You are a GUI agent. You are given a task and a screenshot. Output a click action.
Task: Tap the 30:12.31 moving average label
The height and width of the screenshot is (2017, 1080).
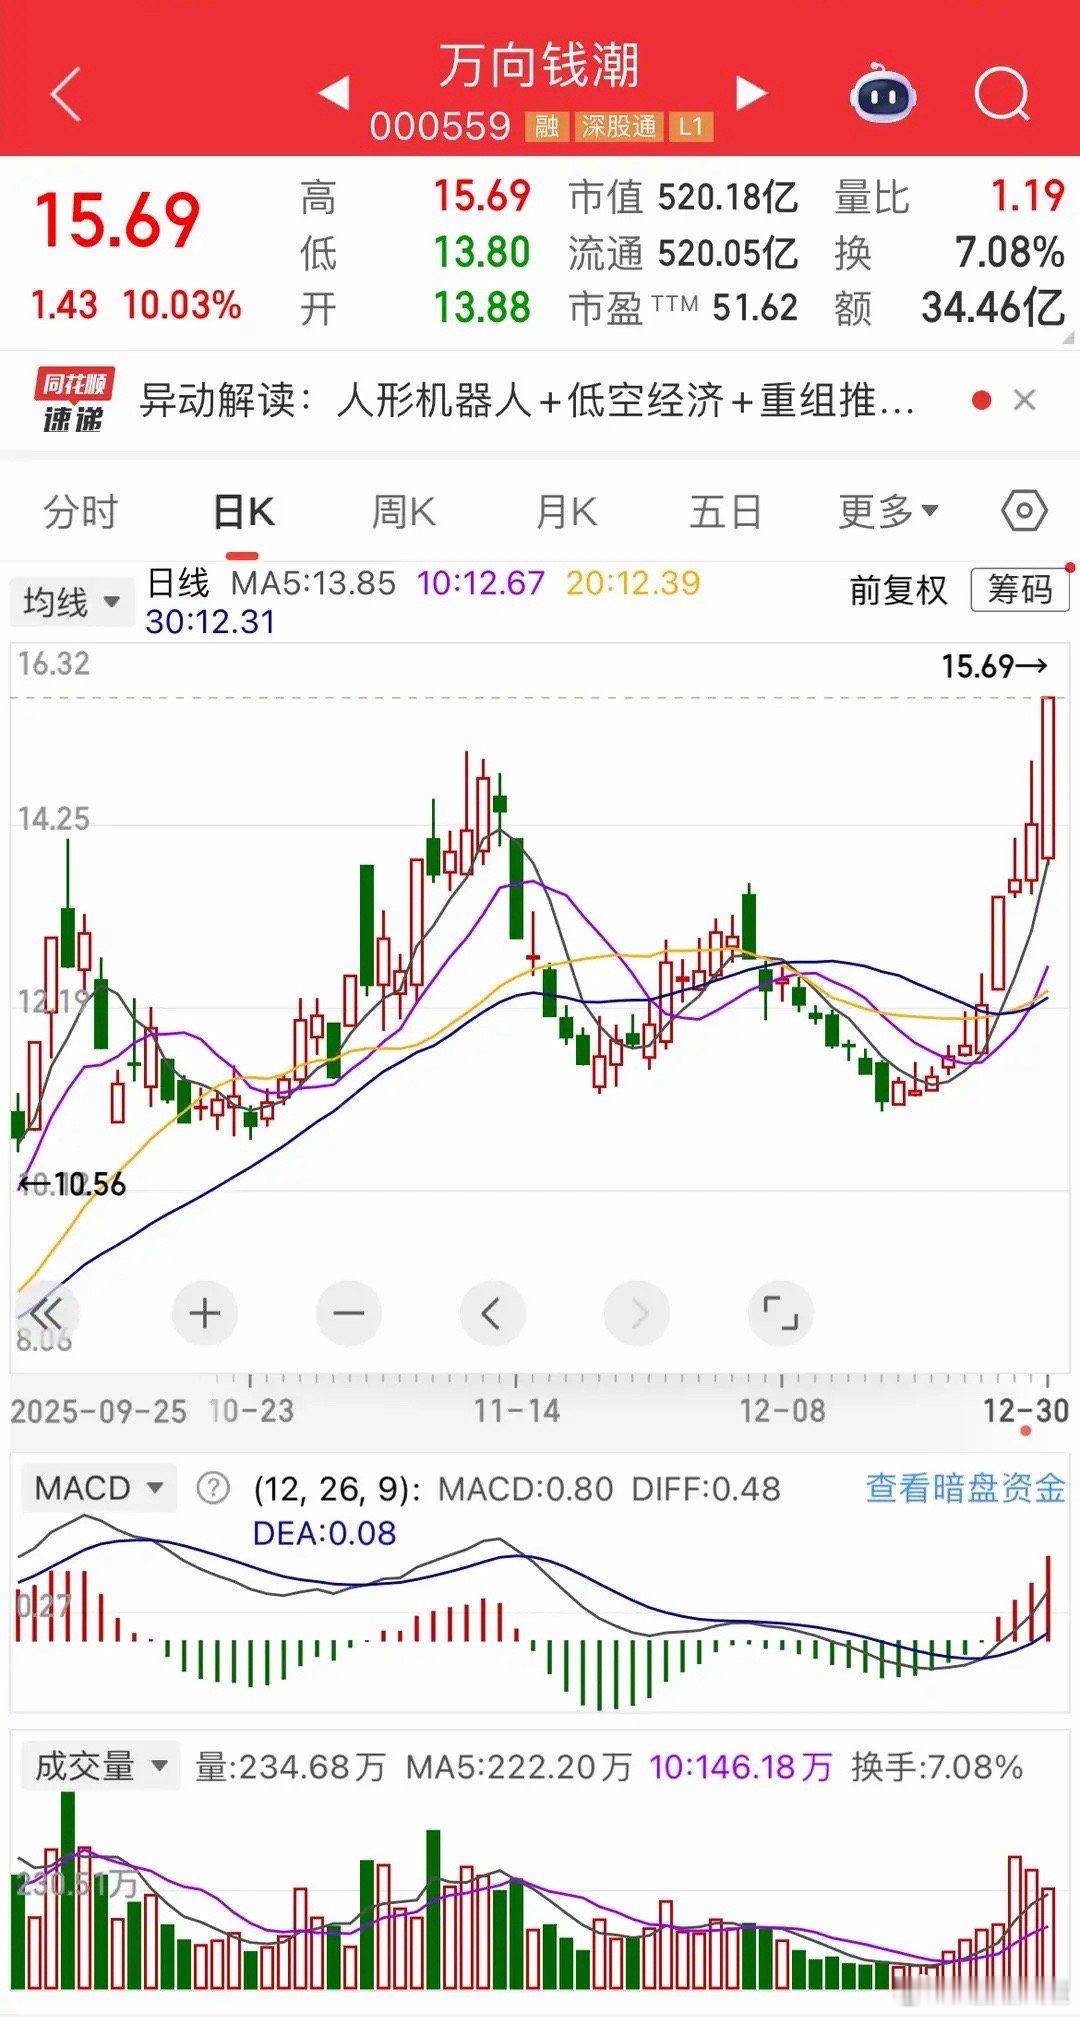(210, 622)
